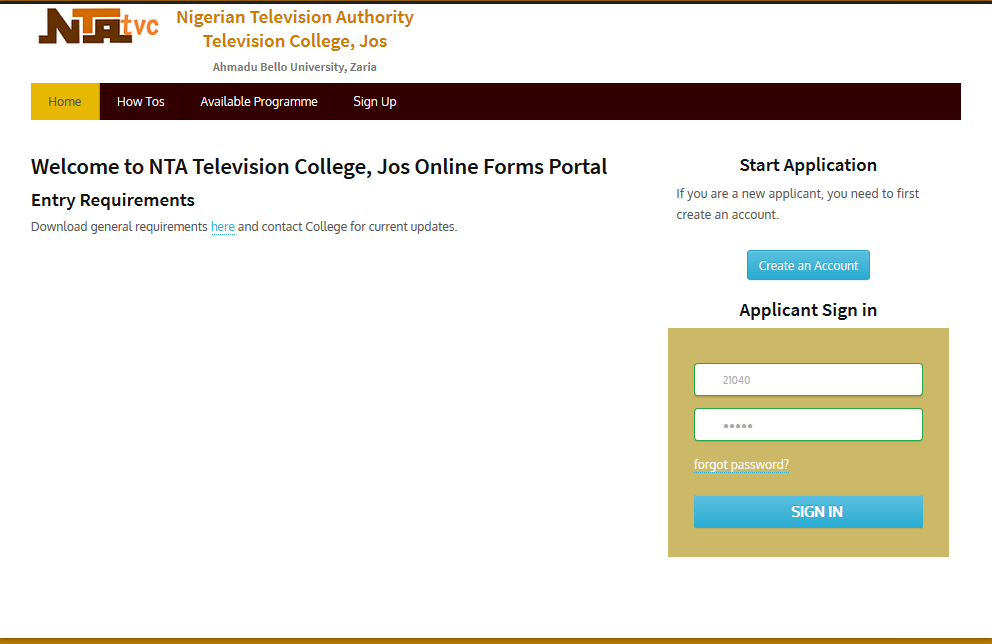Click the Applicant Sign in heading
This screenshot has height=644, width=992.
pos(808,310)
